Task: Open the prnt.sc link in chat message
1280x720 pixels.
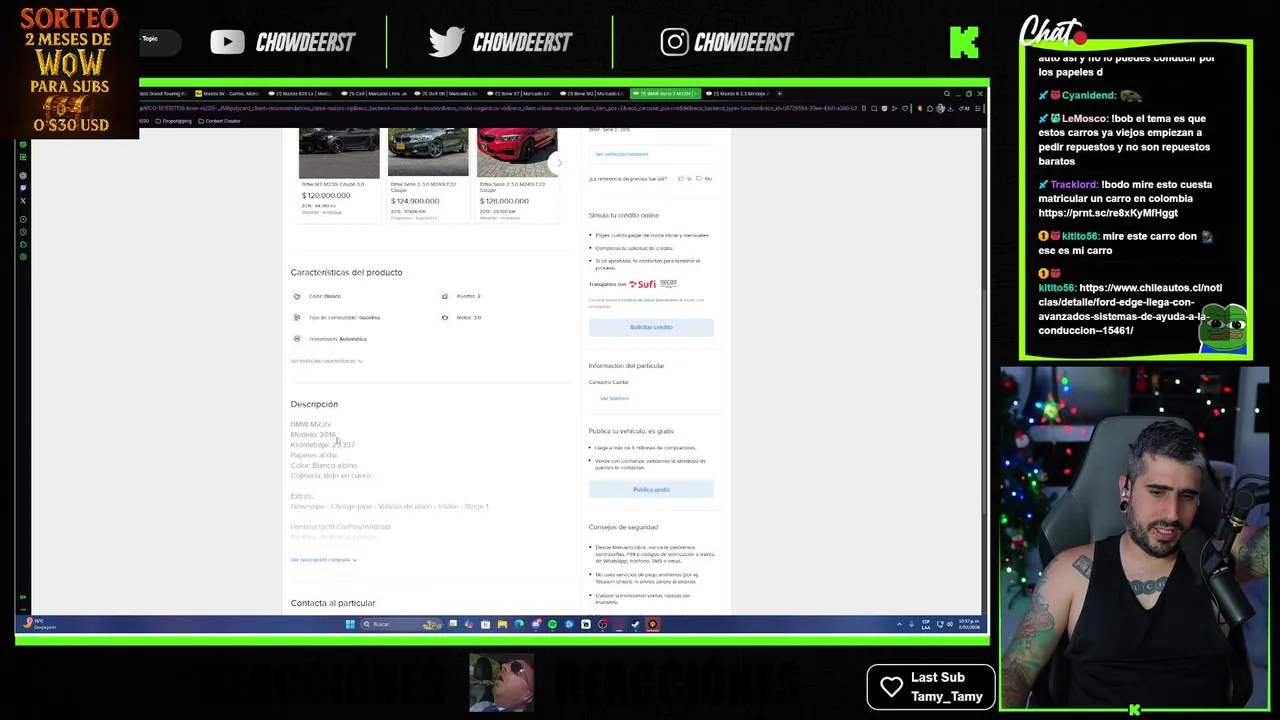Action: tap(1108, 213)
